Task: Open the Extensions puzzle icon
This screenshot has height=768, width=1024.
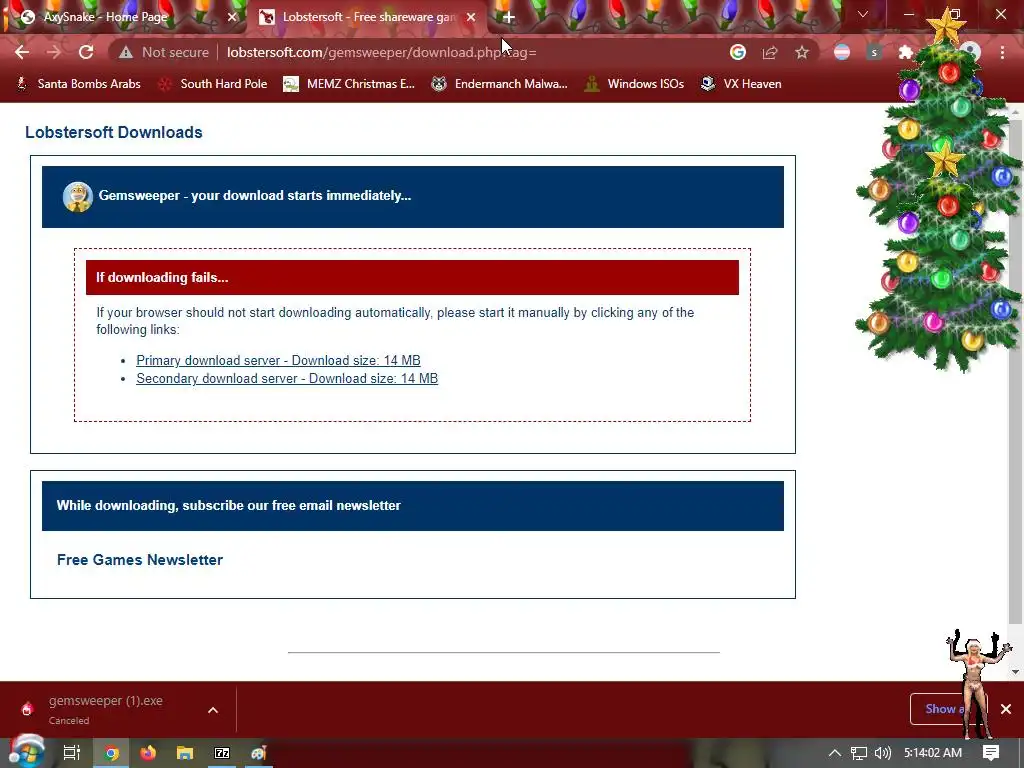Action: (905, 52)
